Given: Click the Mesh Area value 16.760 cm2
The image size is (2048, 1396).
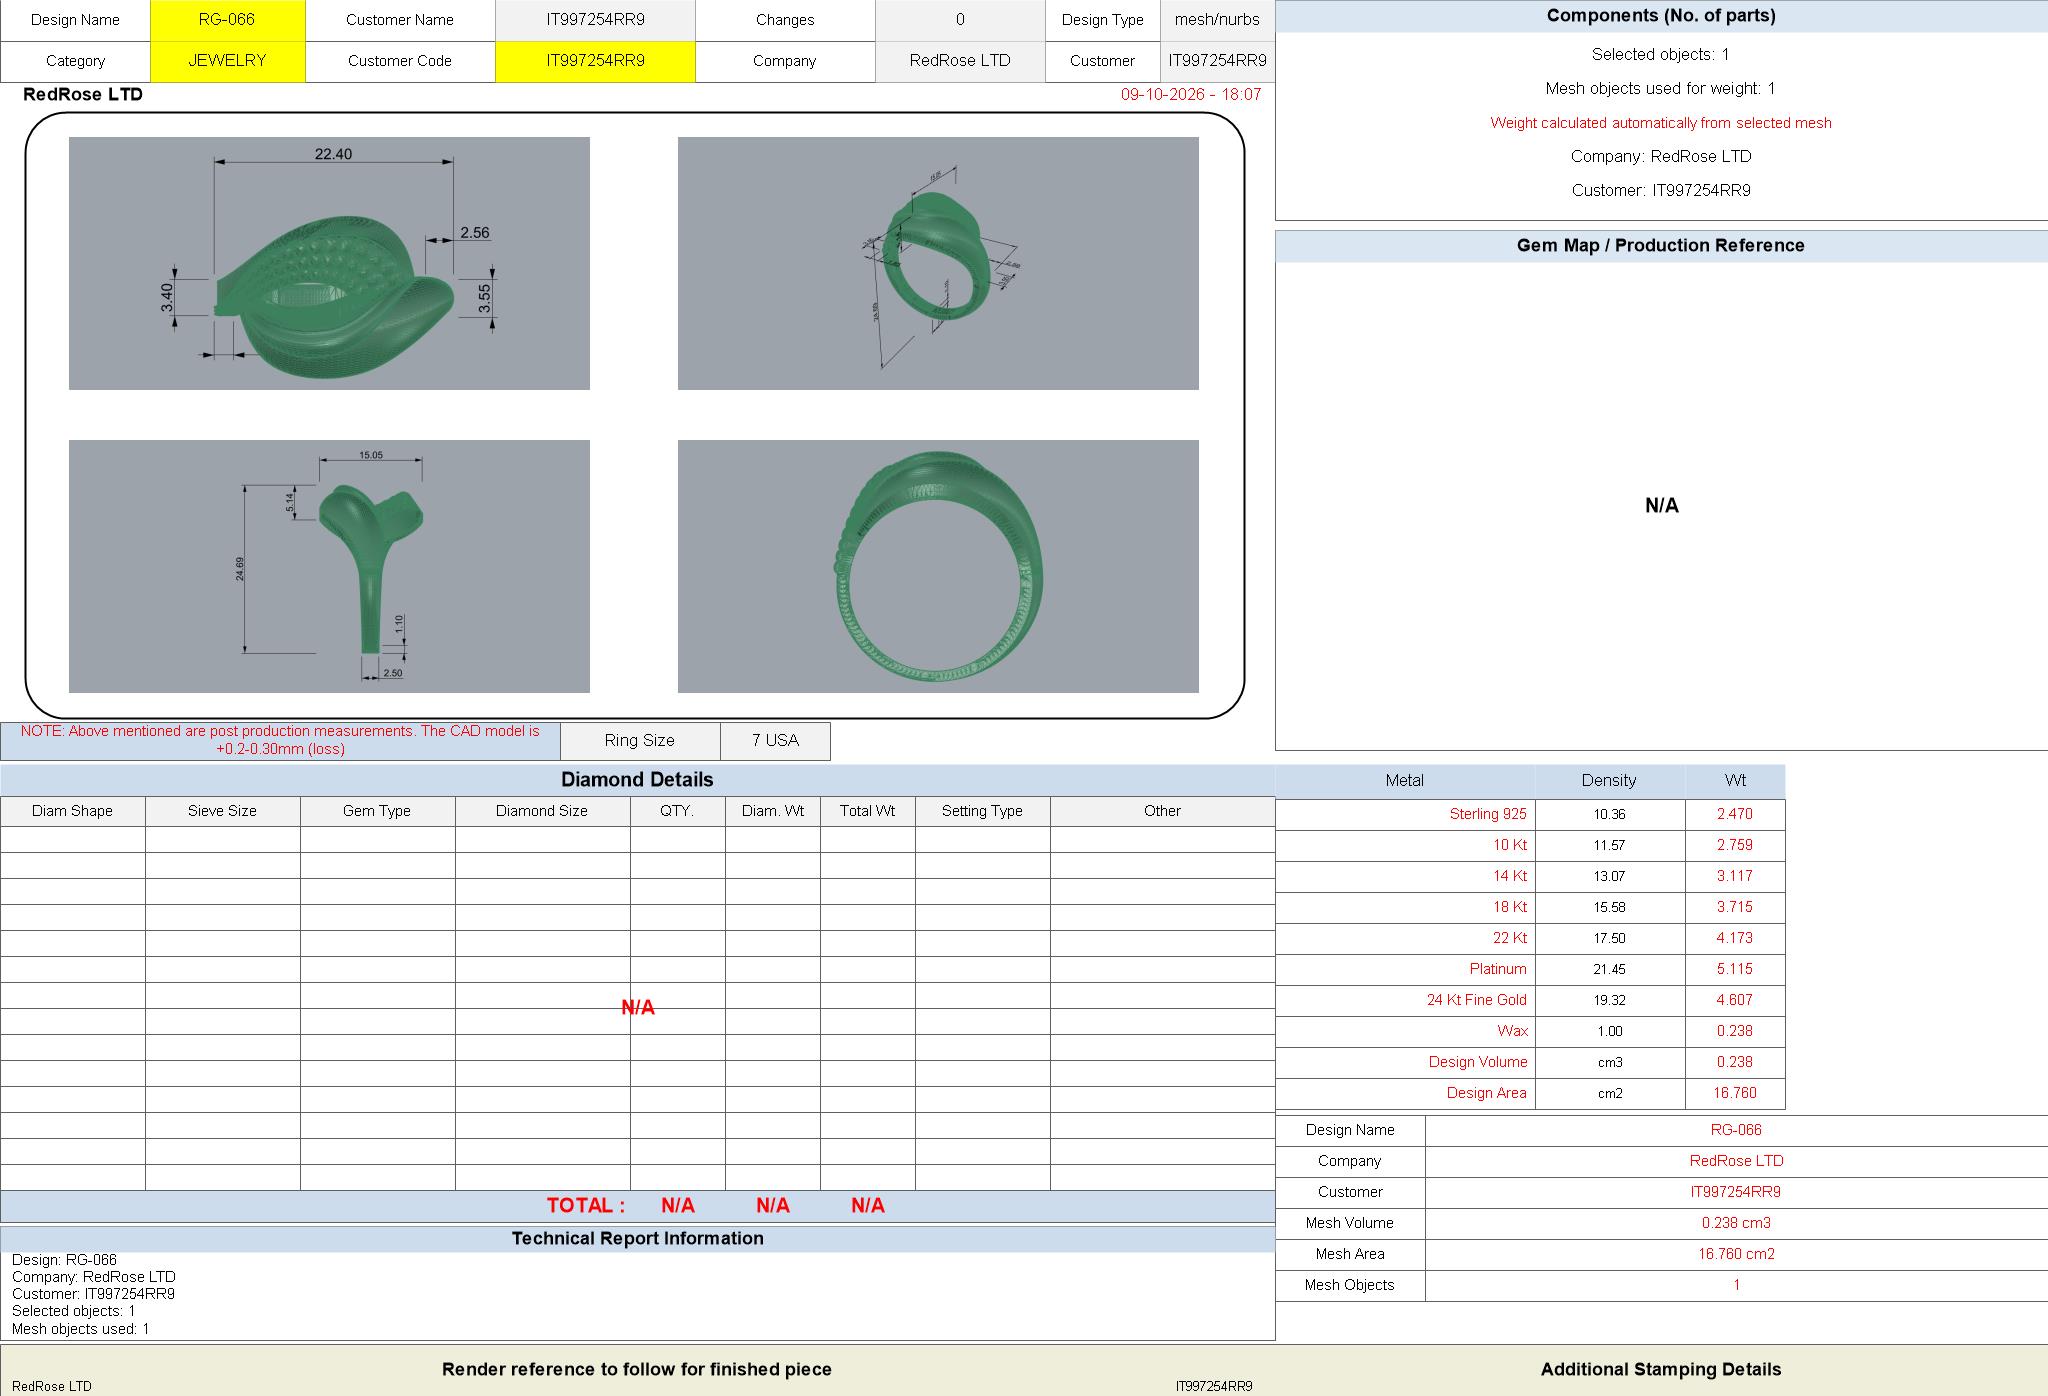Looking at the screenshot, I should point(1736,1254).
